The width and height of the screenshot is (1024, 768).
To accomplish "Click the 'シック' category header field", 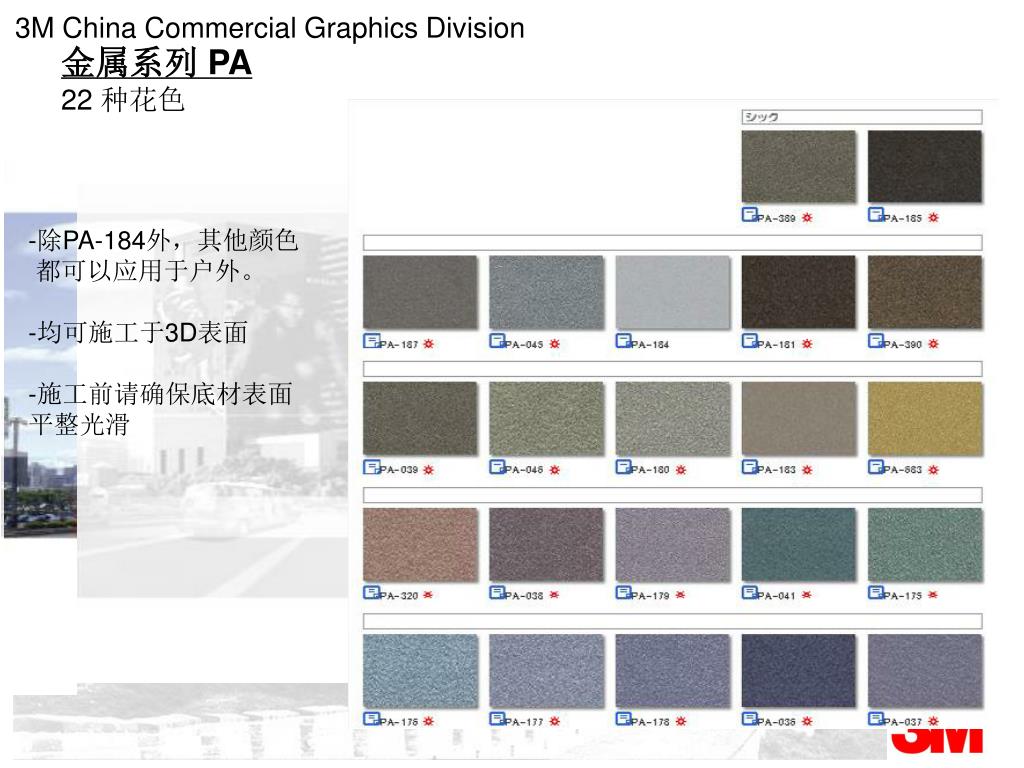I will (x=862, y=117).
